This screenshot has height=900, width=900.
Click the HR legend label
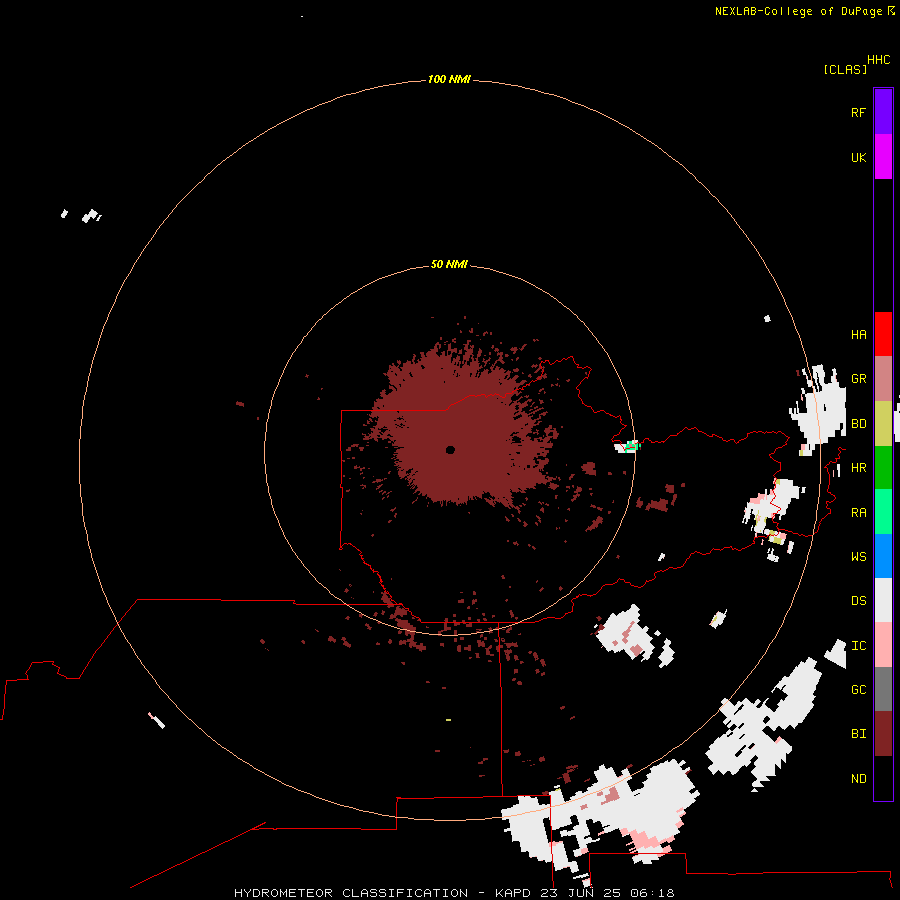tap(858, 468)
